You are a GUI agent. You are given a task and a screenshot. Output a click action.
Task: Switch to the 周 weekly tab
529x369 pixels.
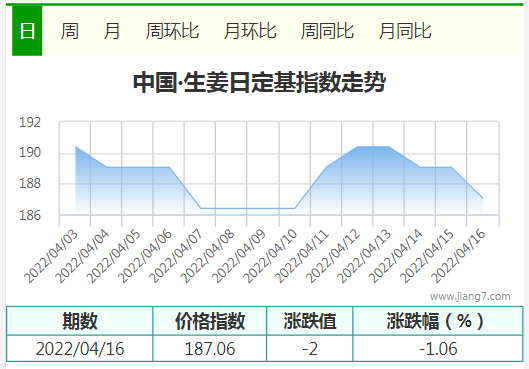pos(70,31)
